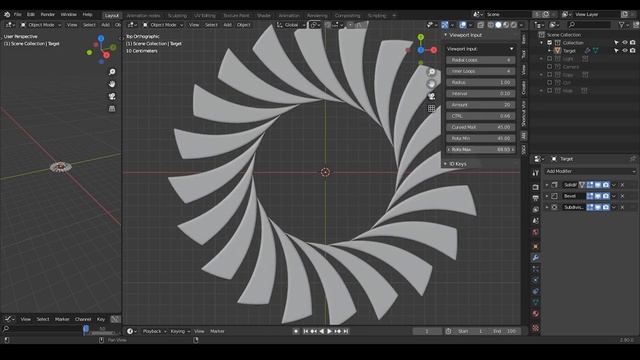Open the Render menu
Screen dimensions: 640x360
point(47,14)
